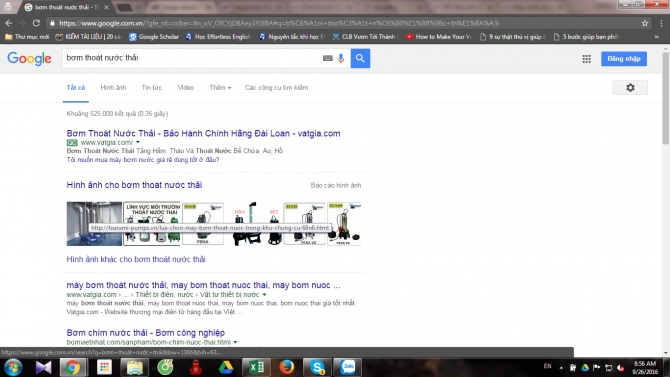Open Google Scholar bookmark
This screenshot has width=670, height=377.
(x=154, y=37)
